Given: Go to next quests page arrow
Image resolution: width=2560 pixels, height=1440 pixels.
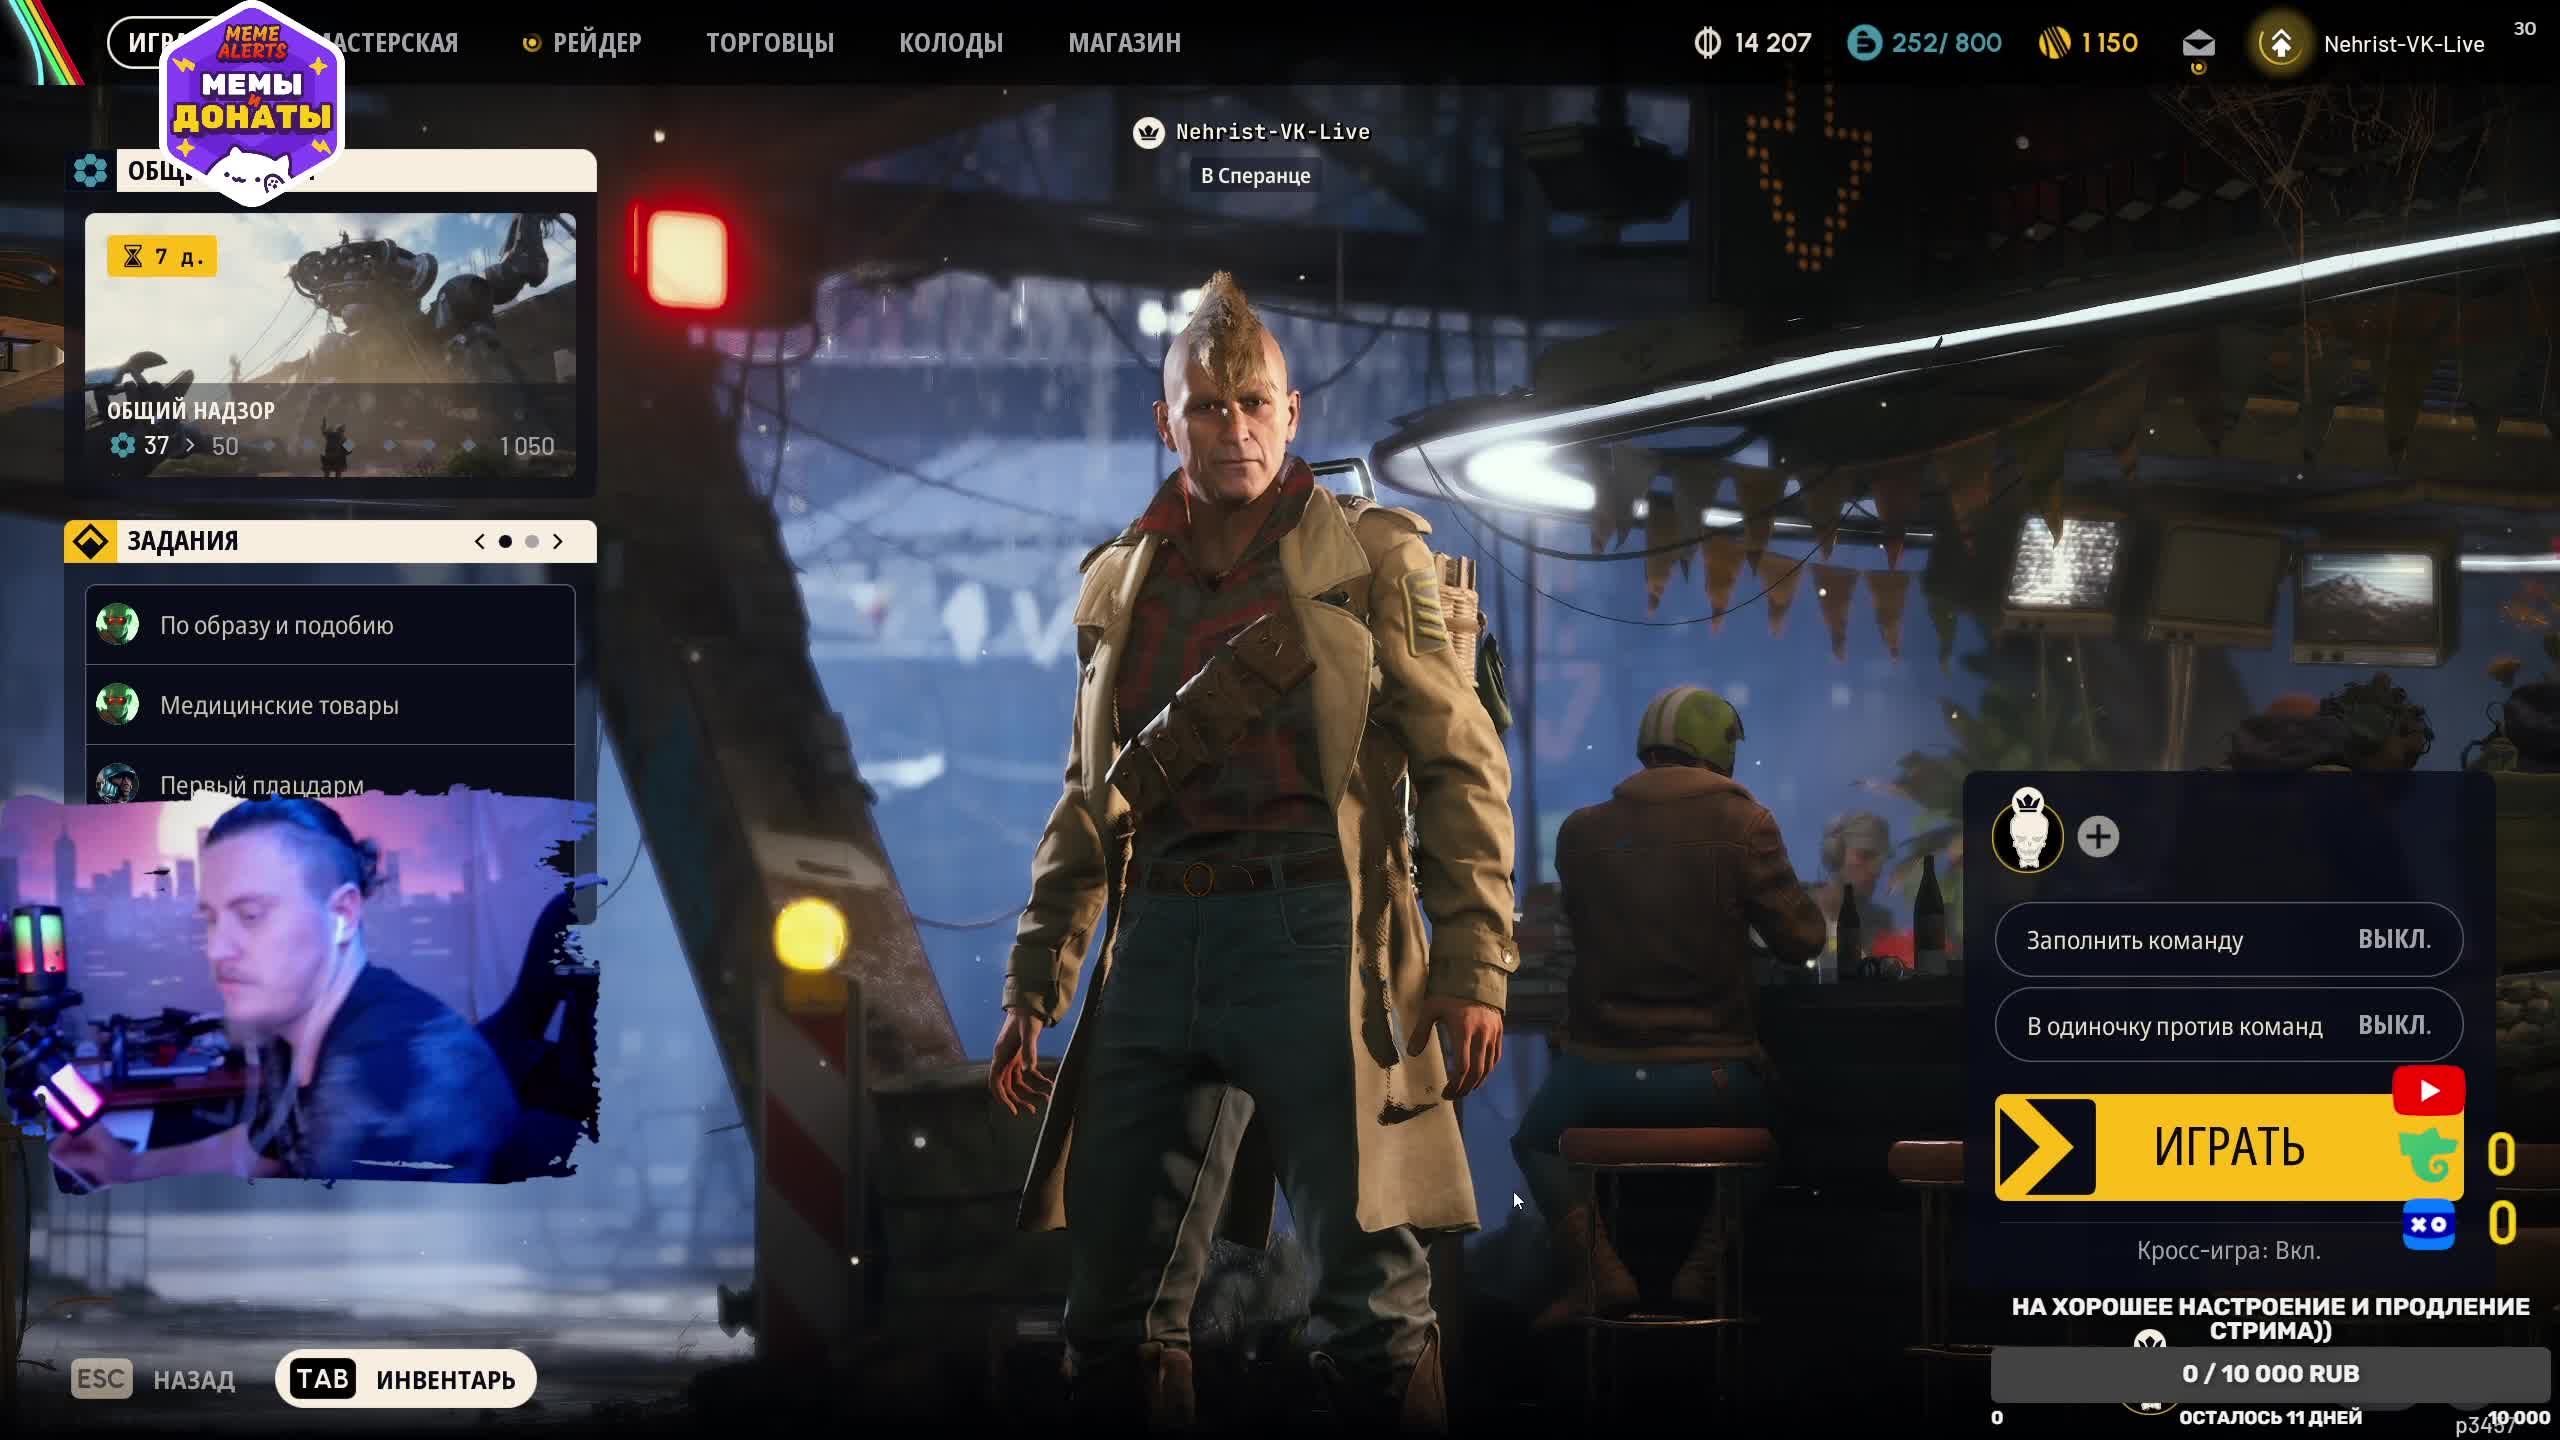Looking at the screenshot, I should 558,541.
